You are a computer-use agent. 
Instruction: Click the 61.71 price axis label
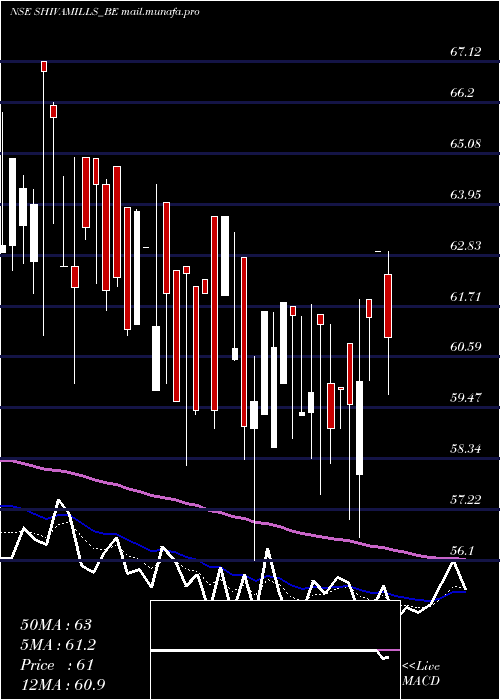tap(466, 296)
